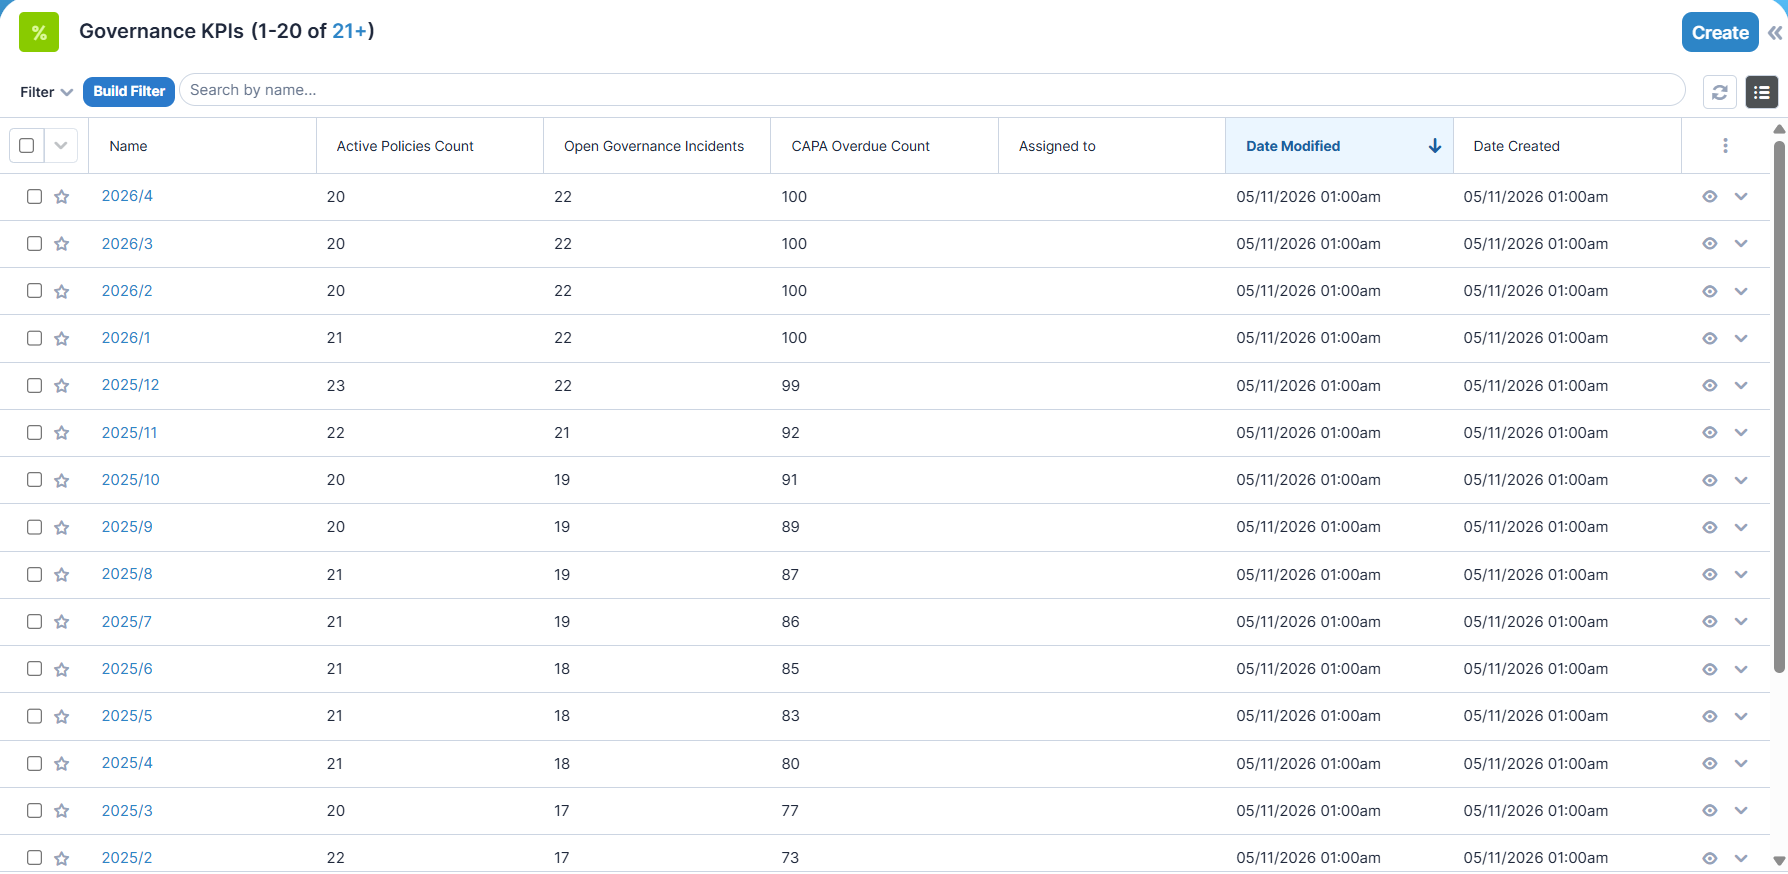The height and width of the screenshot is (874, 1788).
Task: Show preview of 2025/5 record
Action: click(1710, 716)
